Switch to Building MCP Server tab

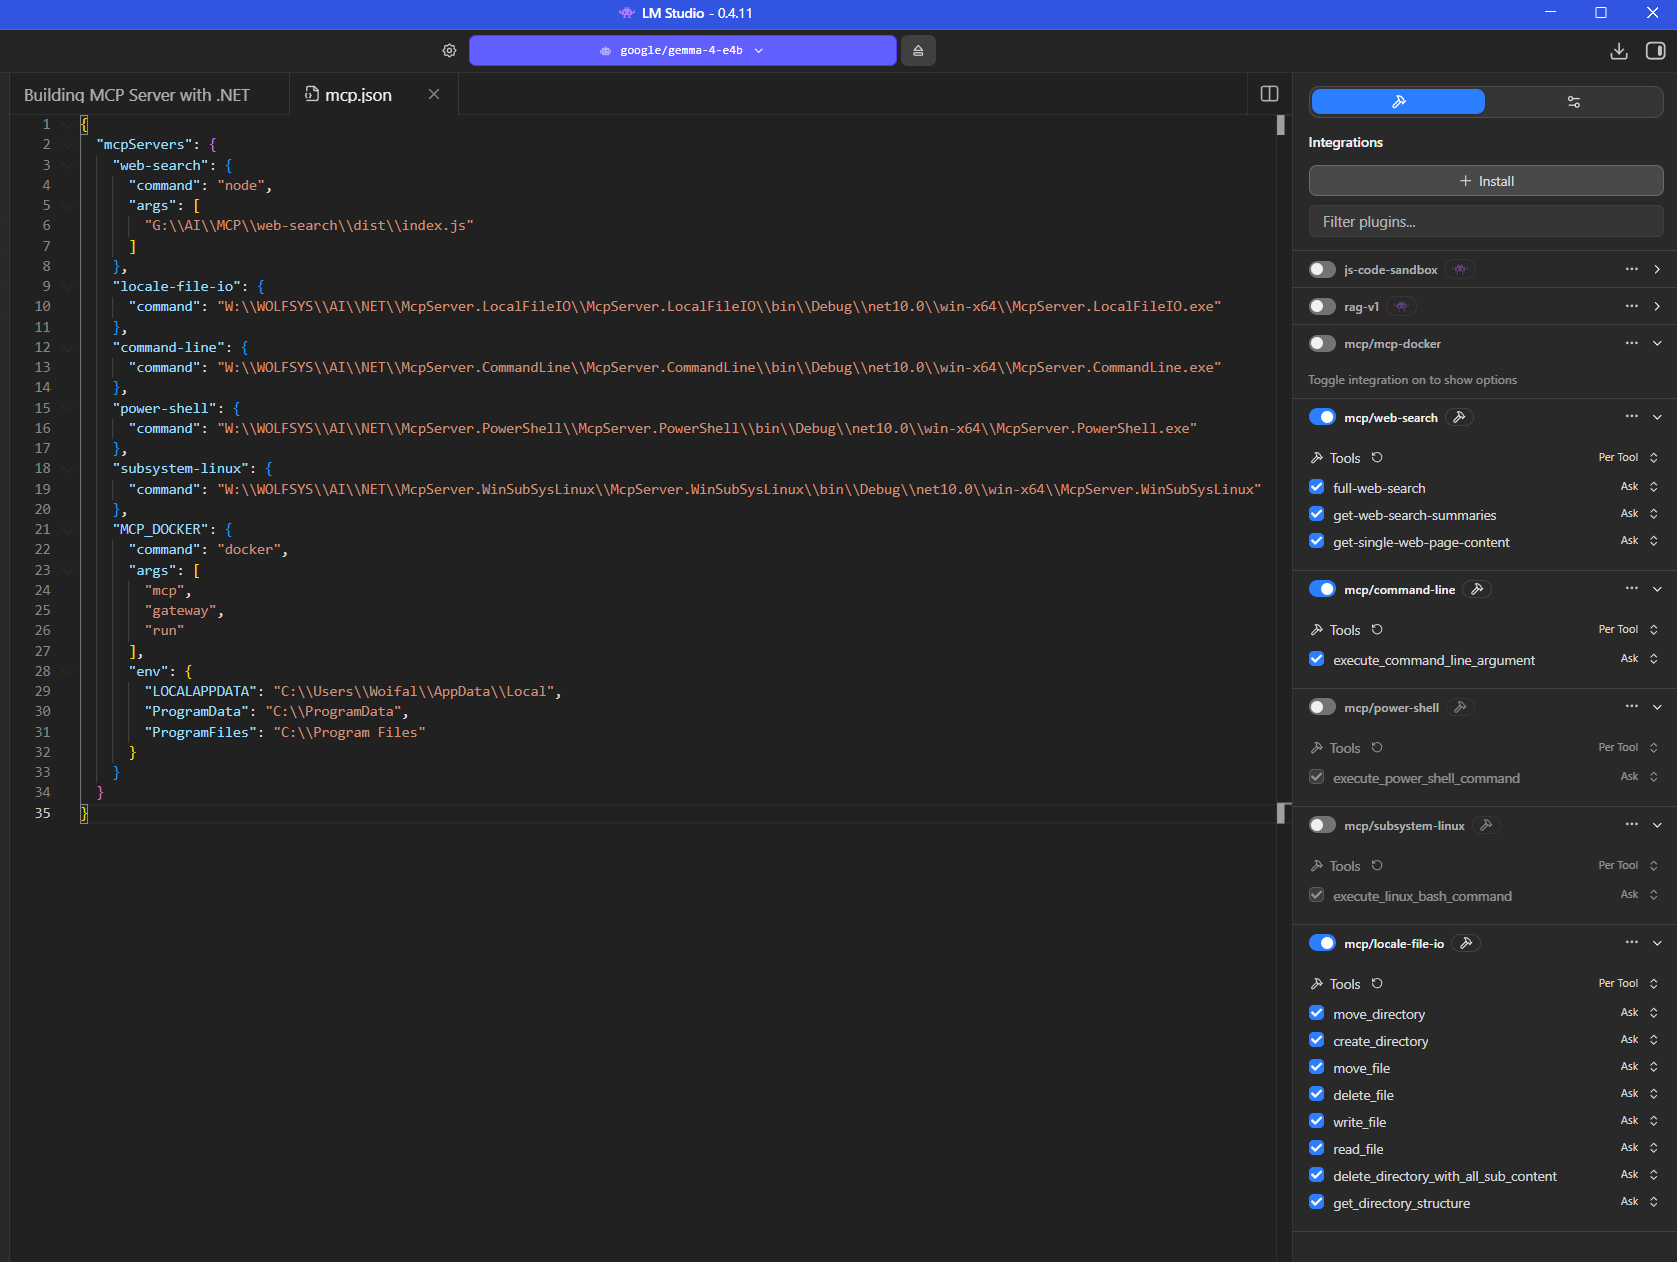click(x=137, y=95)
